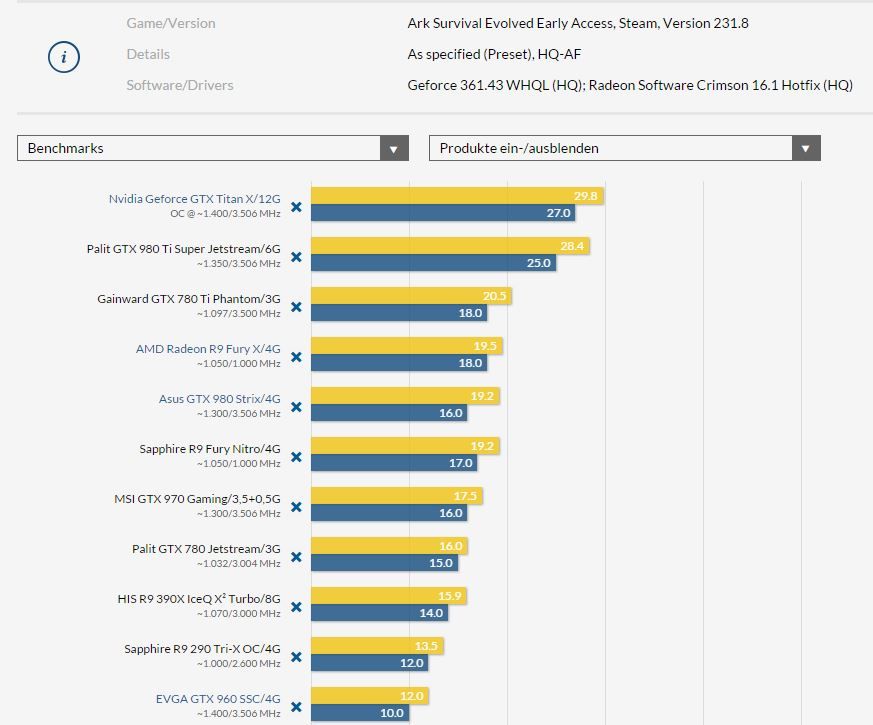Remove AMD Radeon R9 Fury X entry
The width and height of the screenshot is (873, 725).
[296, 357]
